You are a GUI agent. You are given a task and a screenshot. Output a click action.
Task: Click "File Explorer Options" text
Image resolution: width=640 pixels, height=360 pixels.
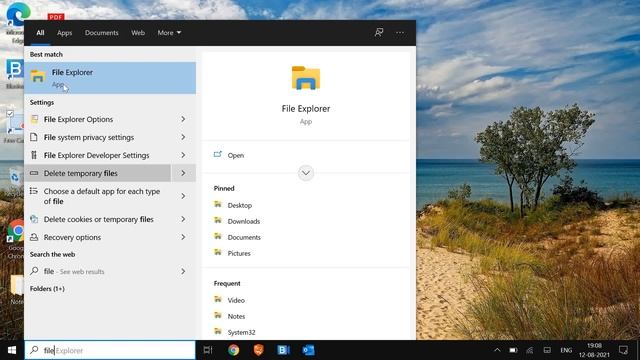coord(78,119)
